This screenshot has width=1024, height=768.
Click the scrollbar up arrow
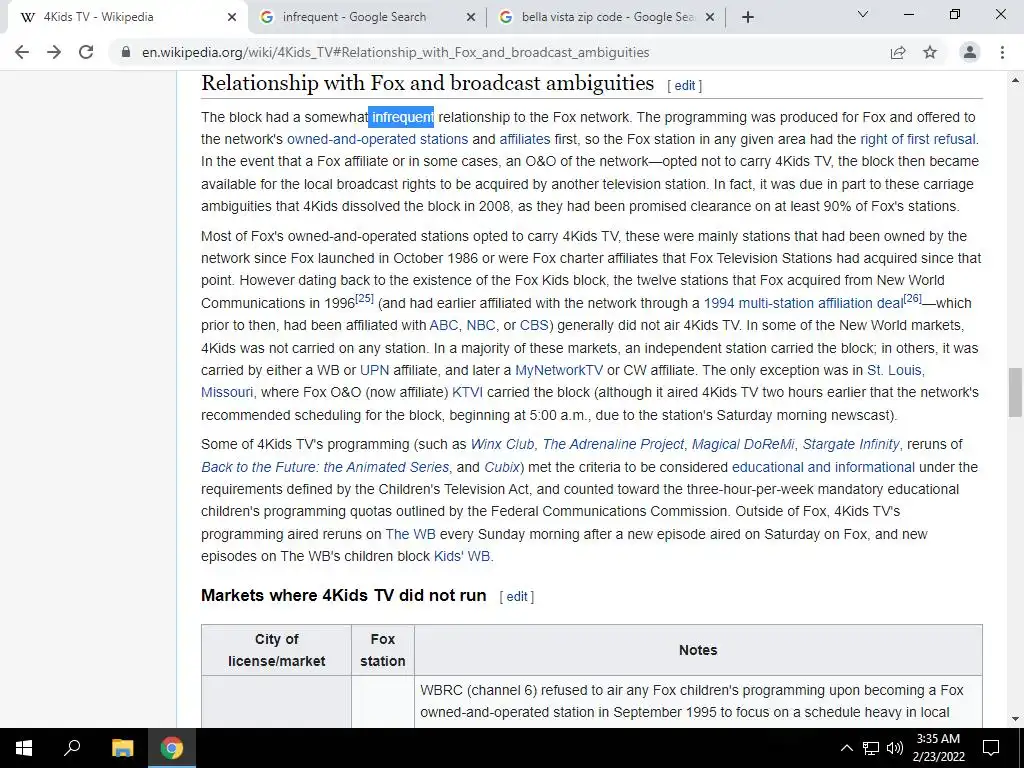click(1015, 80)
